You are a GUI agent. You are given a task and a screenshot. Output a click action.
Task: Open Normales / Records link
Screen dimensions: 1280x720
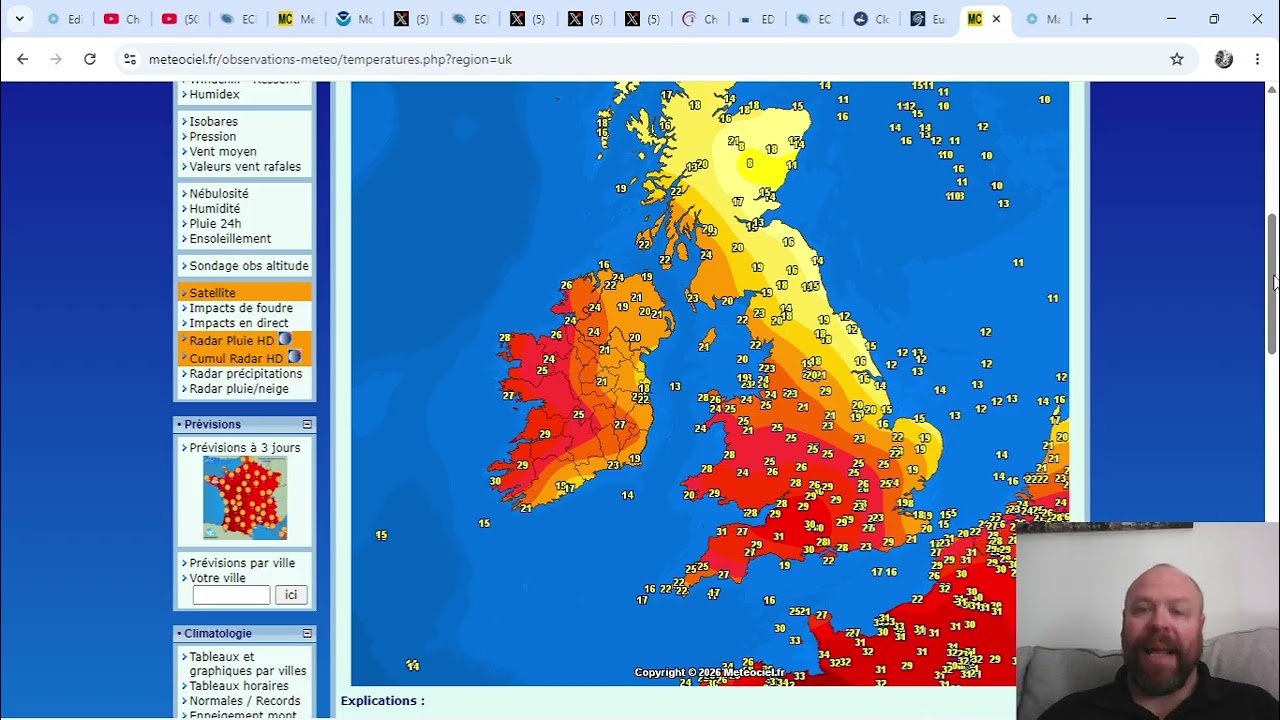click(244, 701)
